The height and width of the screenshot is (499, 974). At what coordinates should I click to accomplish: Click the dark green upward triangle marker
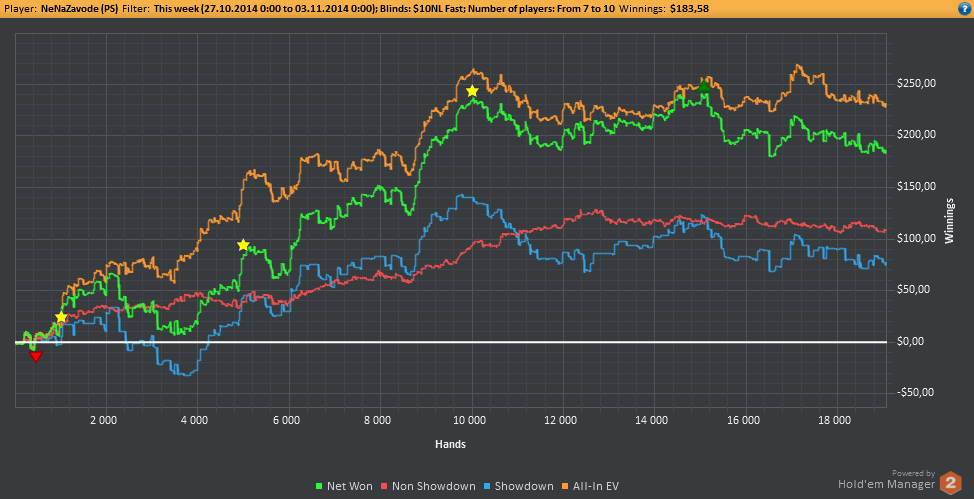[x=703, y=86]
